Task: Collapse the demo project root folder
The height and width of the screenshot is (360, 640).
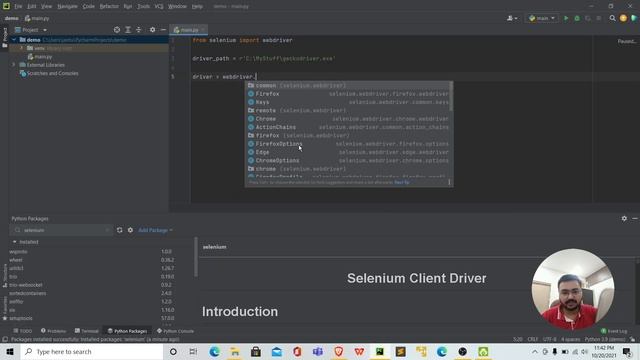Action: pos(14,40)
